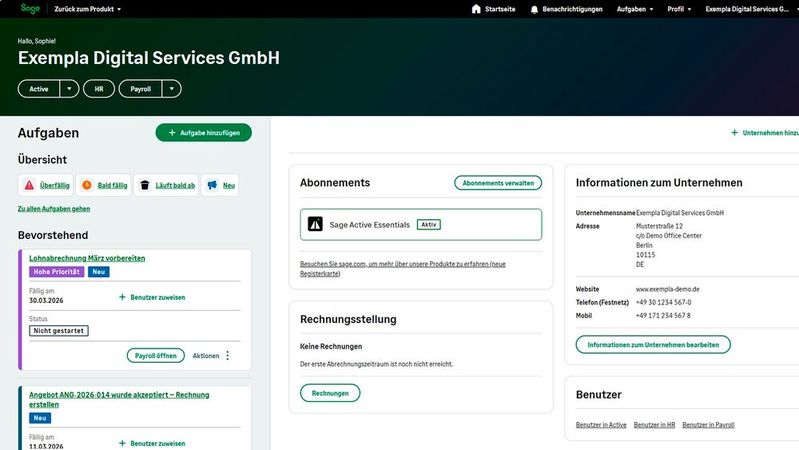Select the Active product pill

point(39,89)
